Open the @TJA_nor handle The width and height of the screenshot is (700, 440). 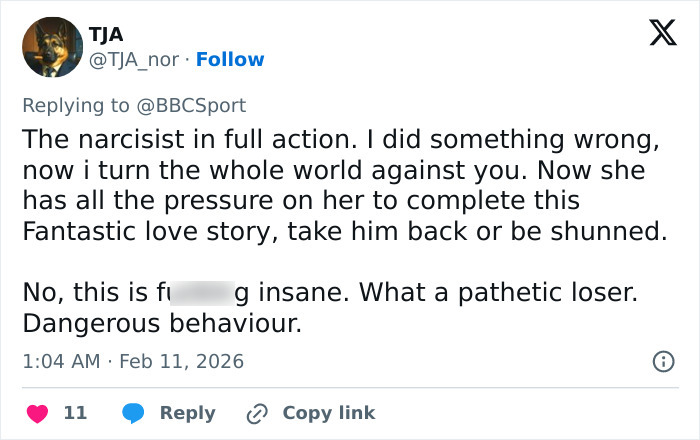[x=137, y=59]
